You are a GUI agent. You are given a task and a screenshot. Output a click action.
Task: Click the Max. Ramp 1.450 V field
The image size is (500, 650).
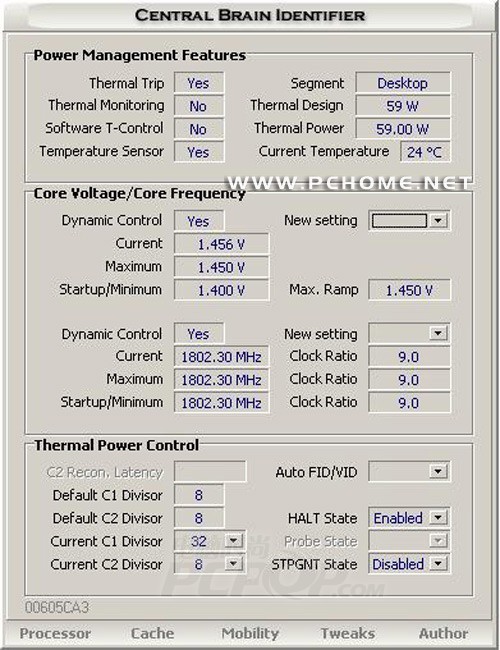click(409, 290)
